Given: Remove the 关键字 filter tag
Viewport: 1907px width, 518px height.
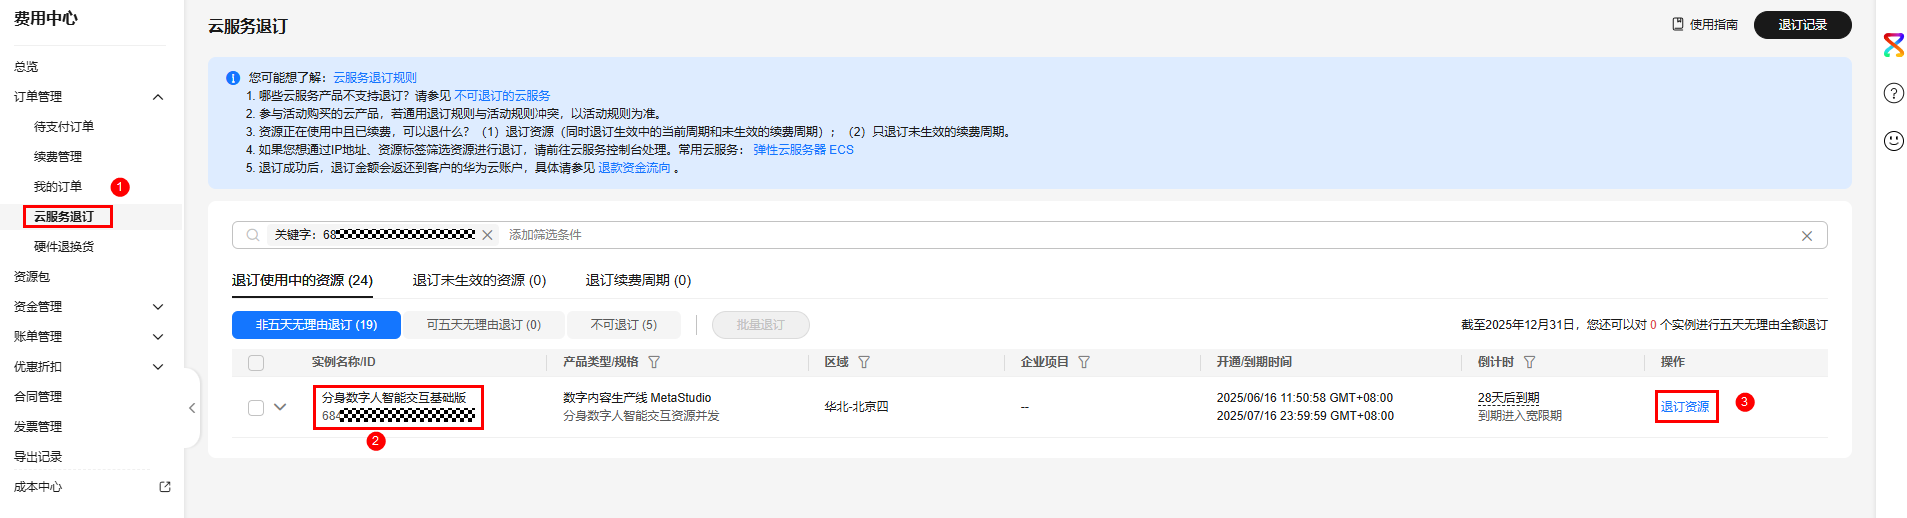Looking at the screenshot, I should tap(487, 235).
